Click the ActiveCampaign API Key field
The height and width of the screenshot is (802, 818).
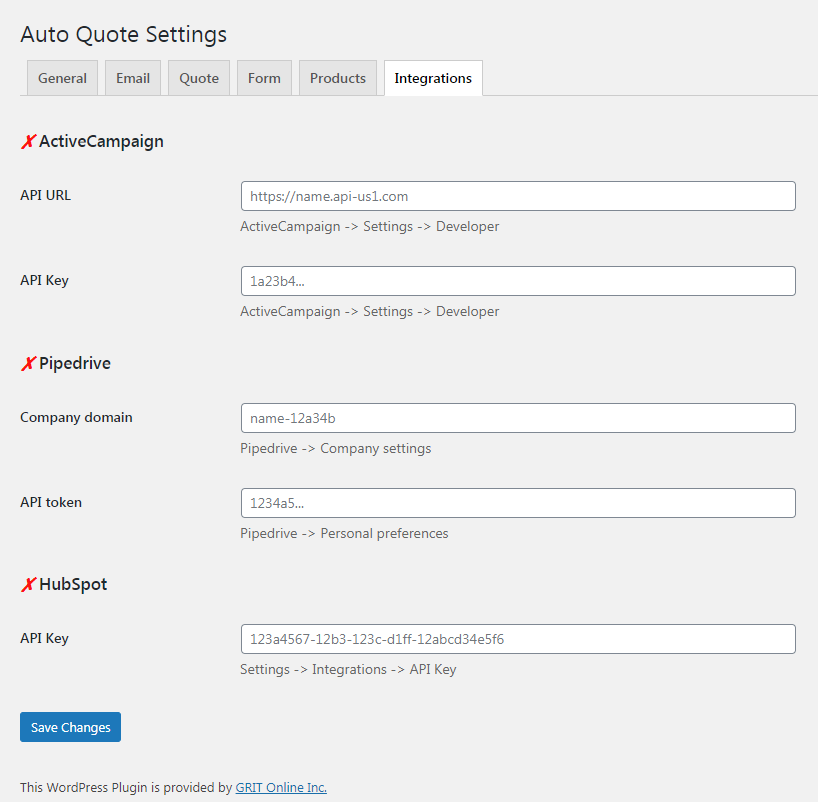518,281
